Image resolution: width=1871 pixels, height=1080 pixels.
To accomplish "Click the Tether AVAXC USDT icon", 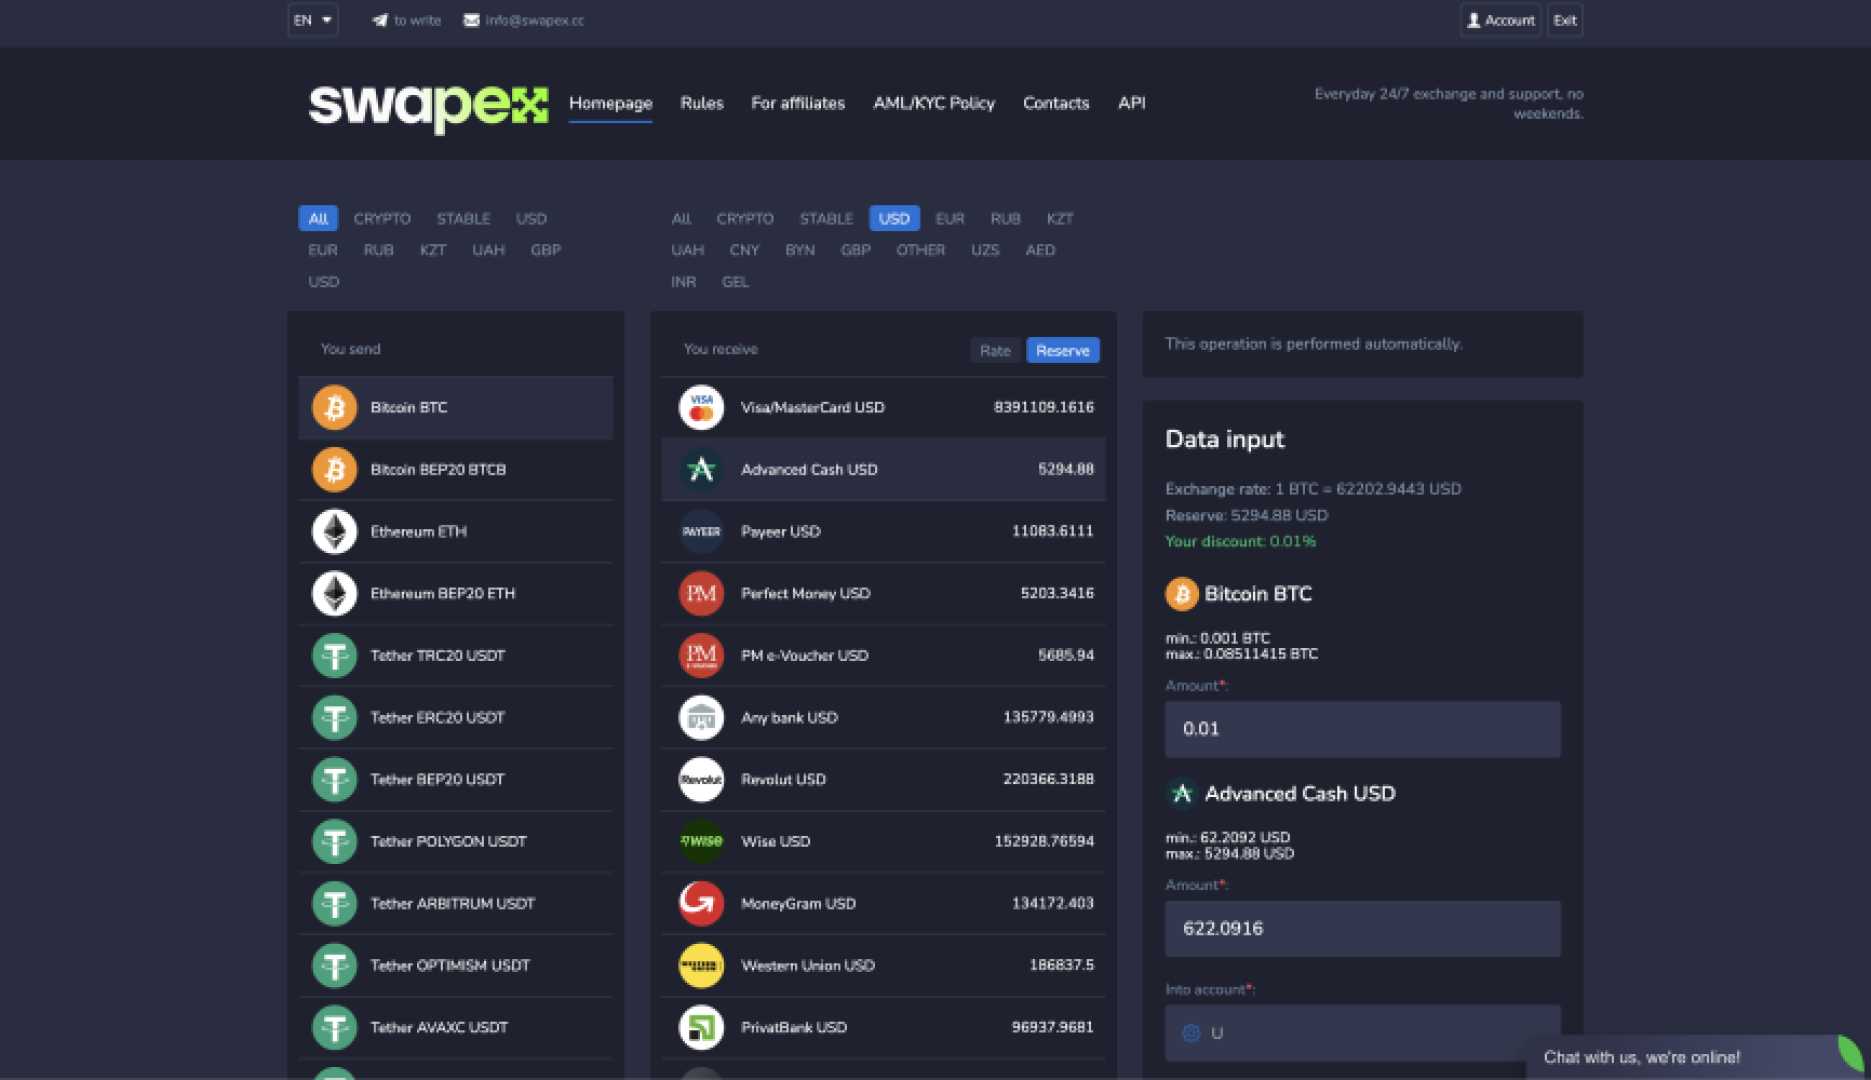I will click(334, 1028).
